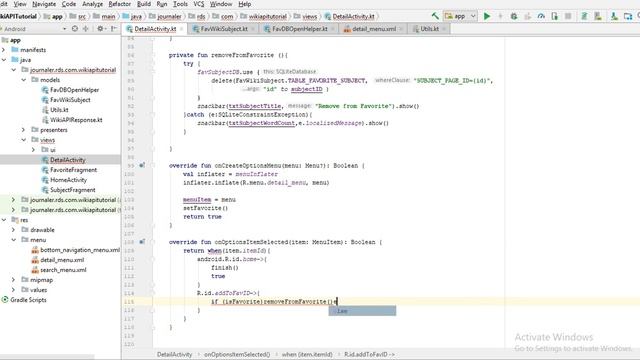Screen dimensions: 640x360
Task: Select the else autocomplete suggestion
Action: 362,311
